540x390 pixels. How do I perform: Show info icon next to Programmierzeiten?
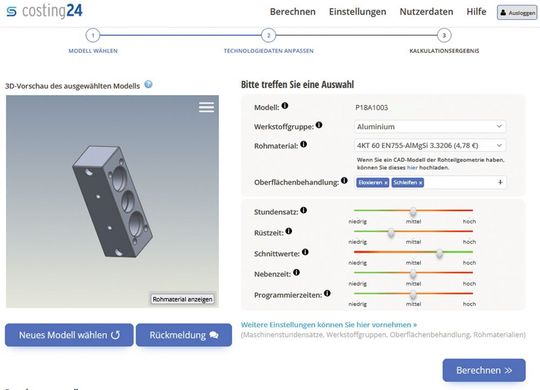[x=327, y=293]
